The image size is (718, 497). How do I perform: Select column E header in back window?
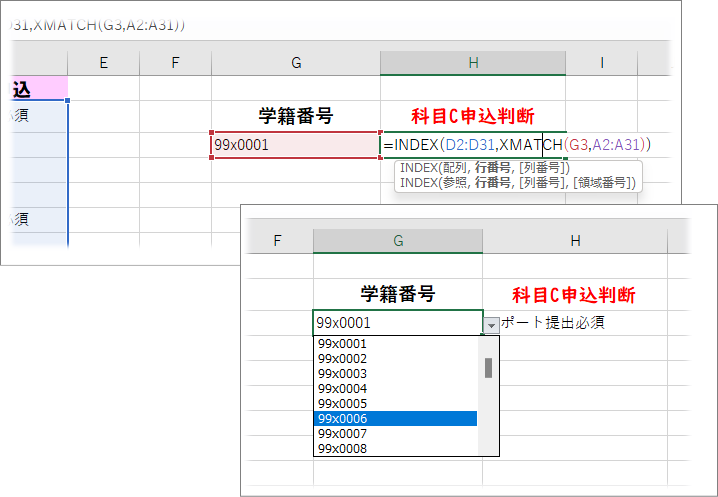pyautogui.click(x=103, y=63)
